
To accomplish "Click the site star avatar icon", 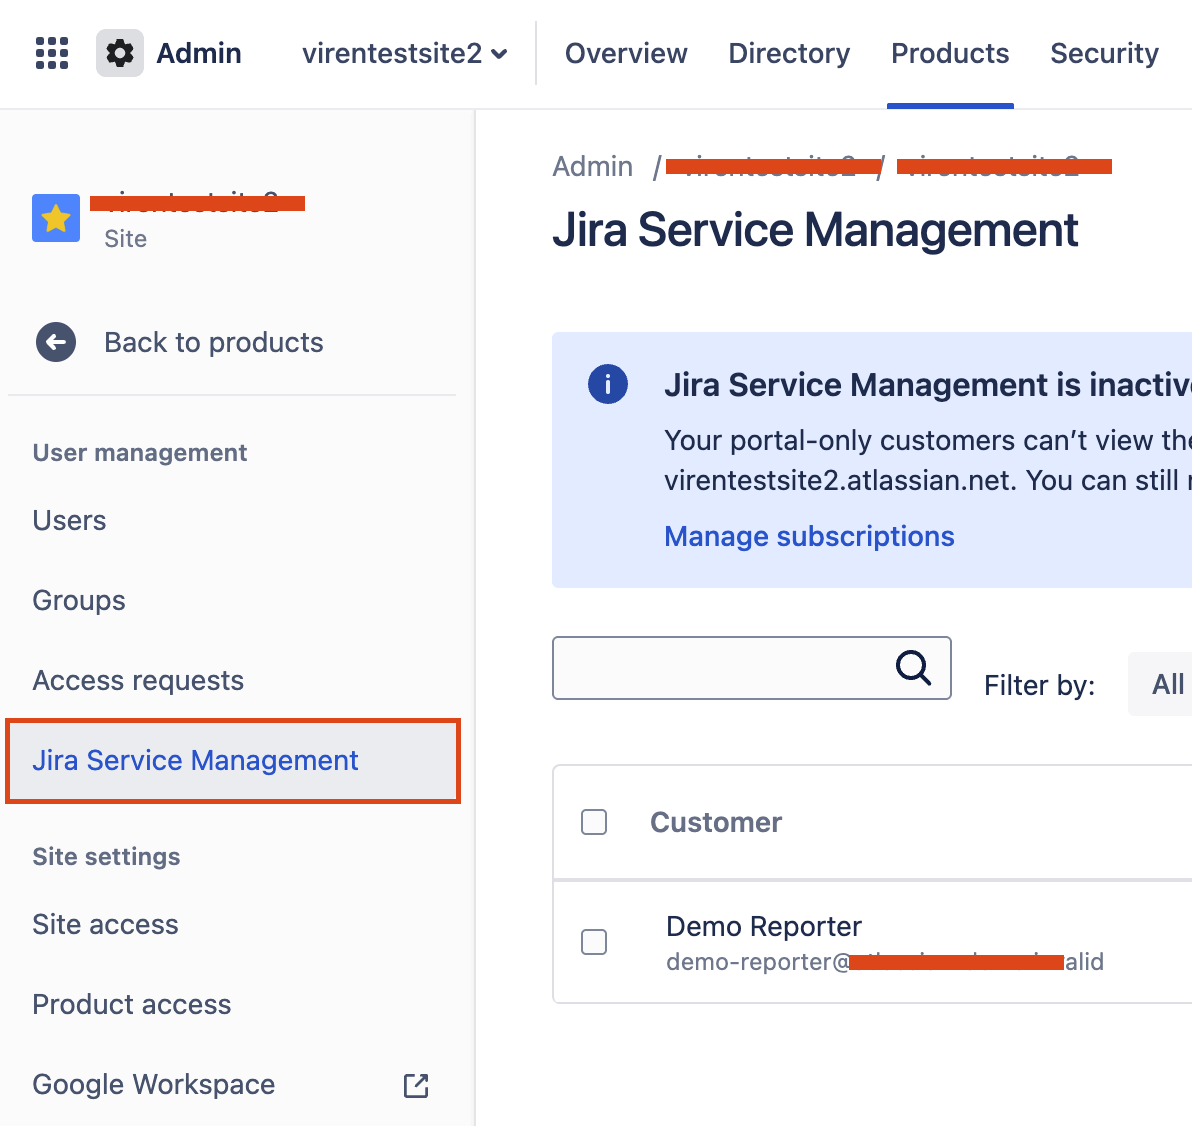I will [x=55, y=218].
